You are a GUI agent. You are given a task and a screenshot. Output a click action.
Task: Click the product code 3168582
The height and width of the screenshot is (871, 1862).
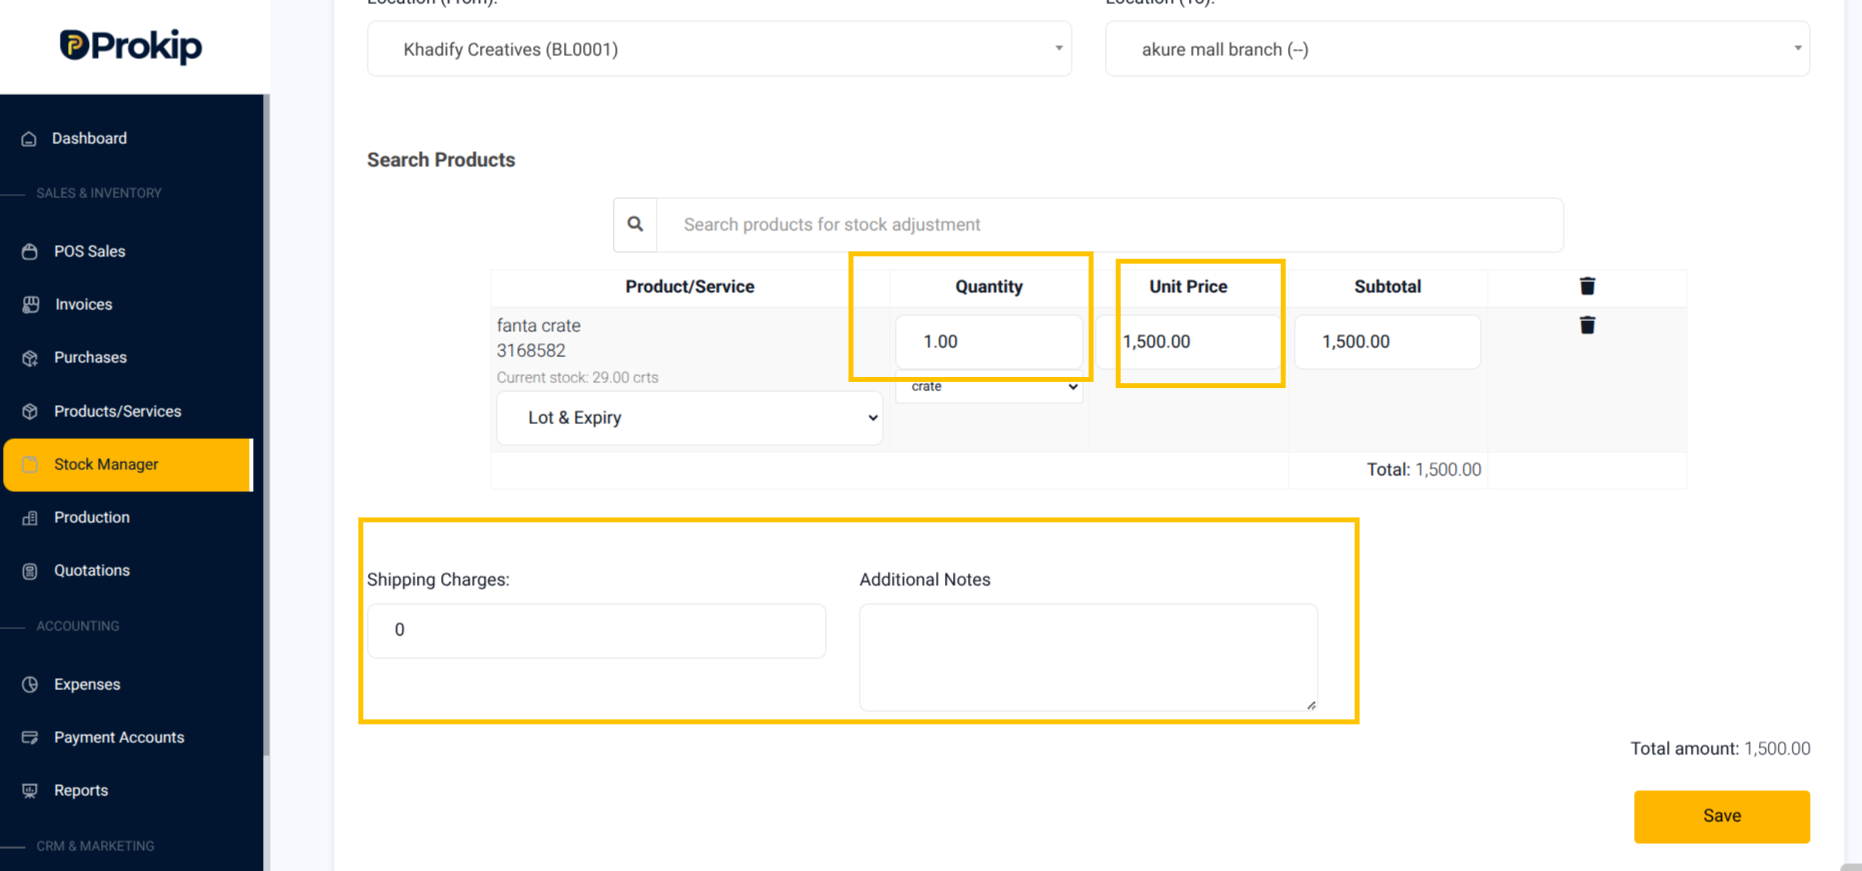coord(531,351)
